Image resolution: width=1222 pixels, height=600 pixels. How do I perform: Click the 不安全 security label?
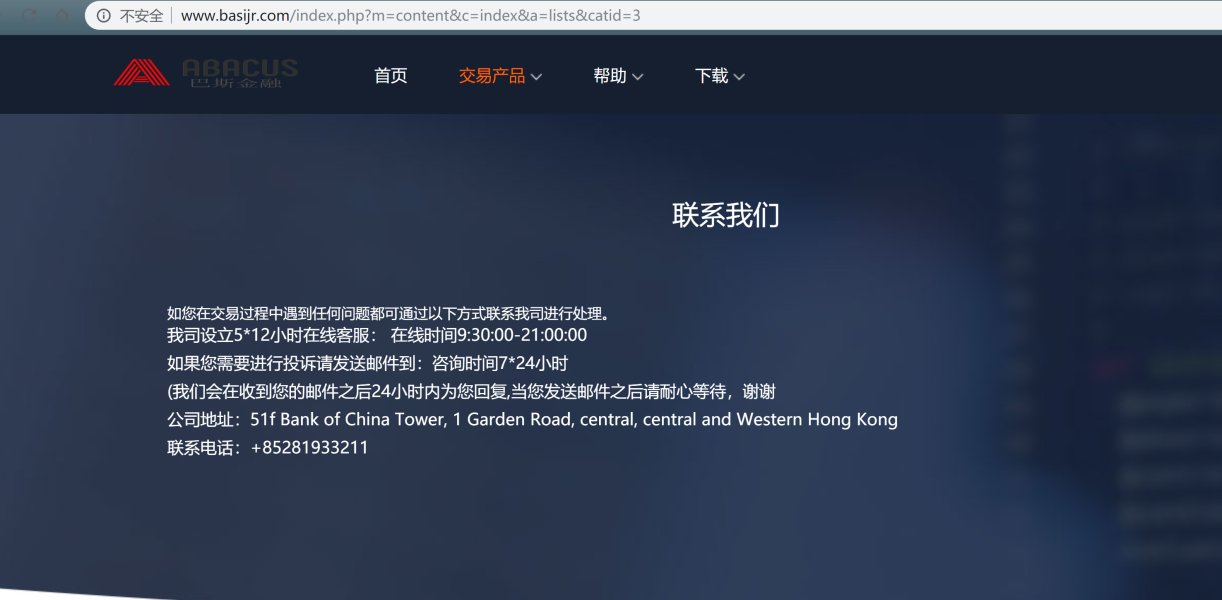pos(141,16)
